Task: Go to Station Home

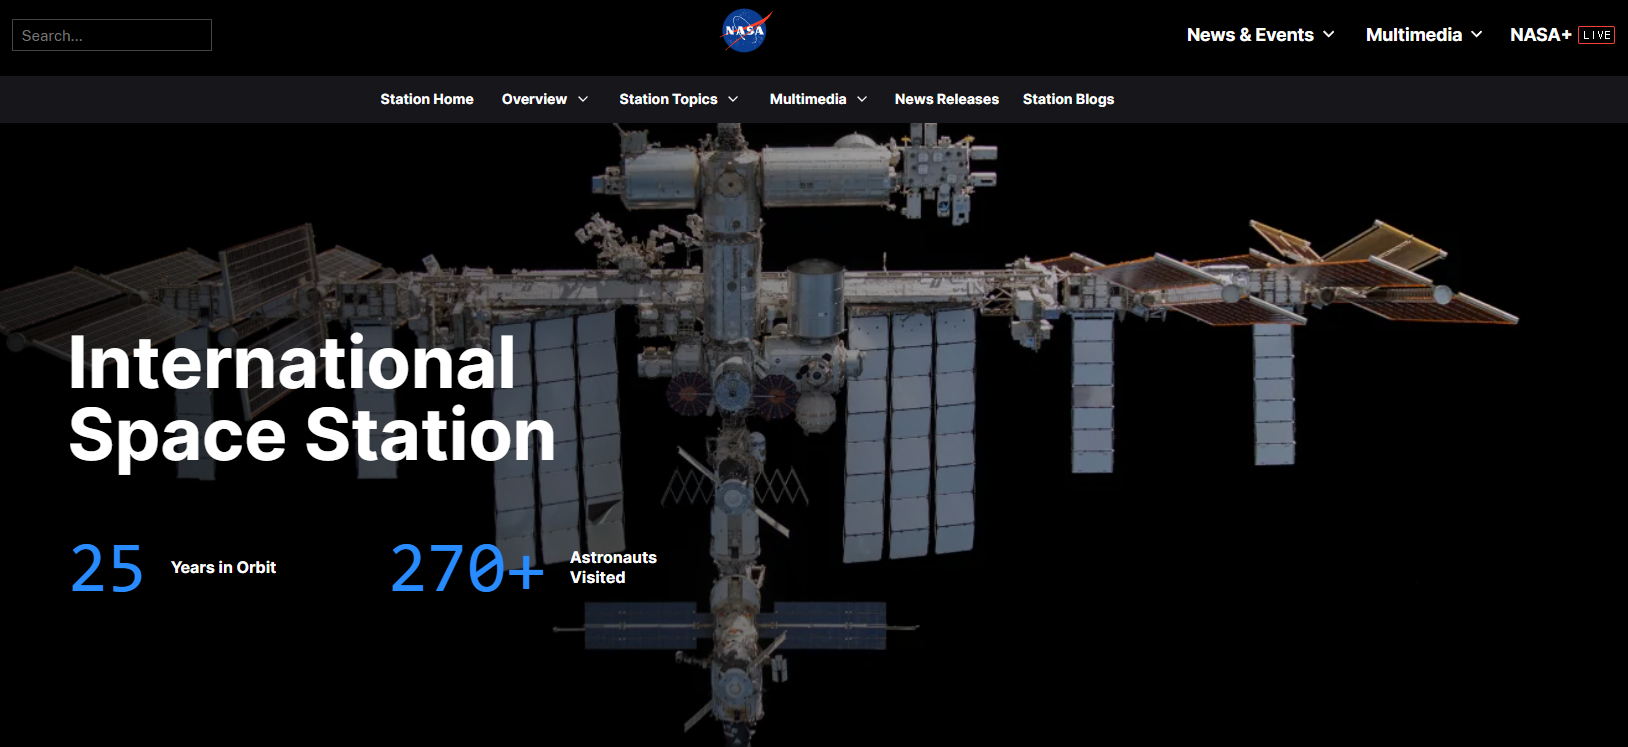Action: click(x=426, y=99)
